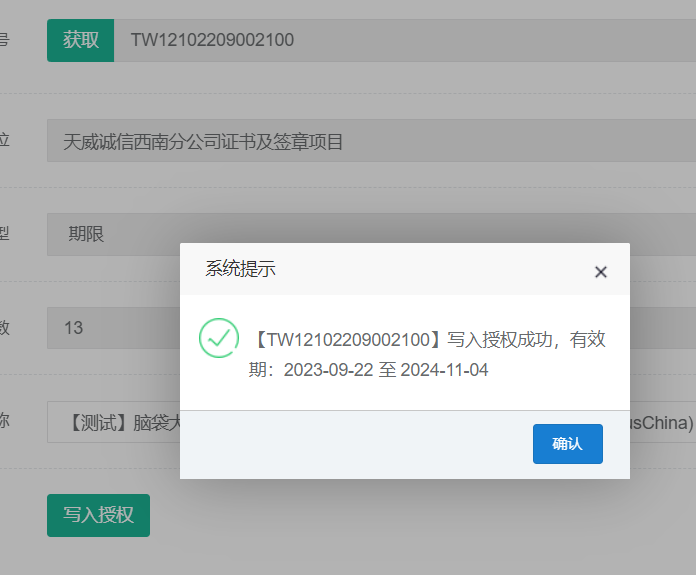Click the 确认 button in the dialog
Screen dimensions: 696x575
(567, 444)
